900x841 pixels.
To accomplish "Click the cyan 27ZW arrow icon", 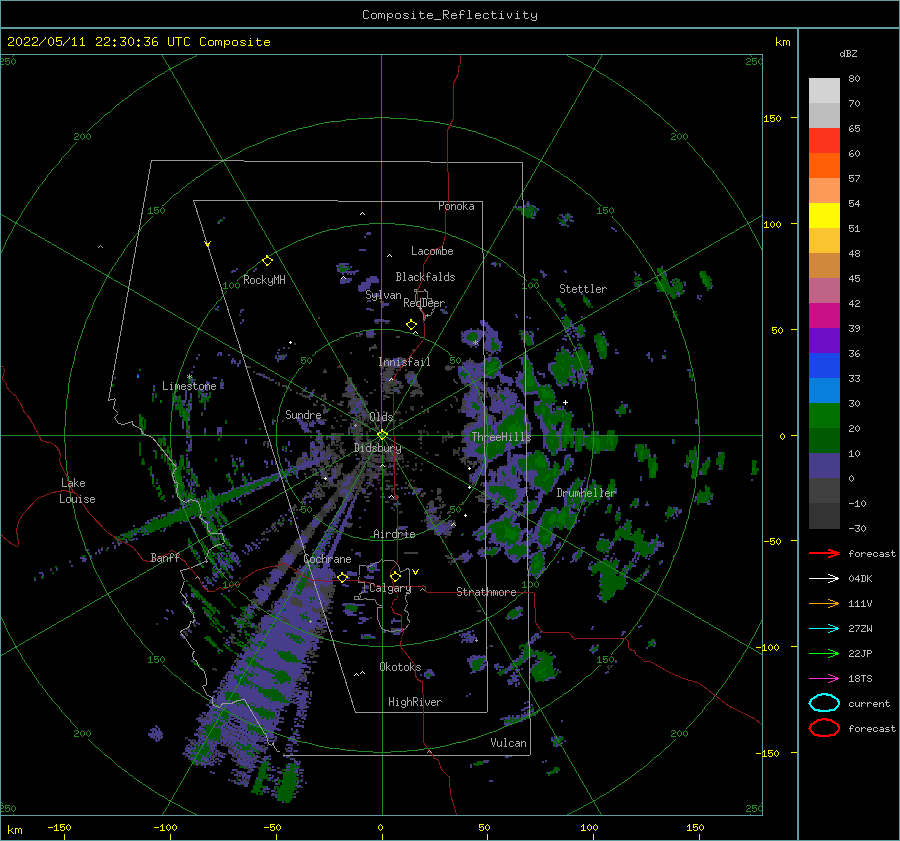I will tap(824, 629).
